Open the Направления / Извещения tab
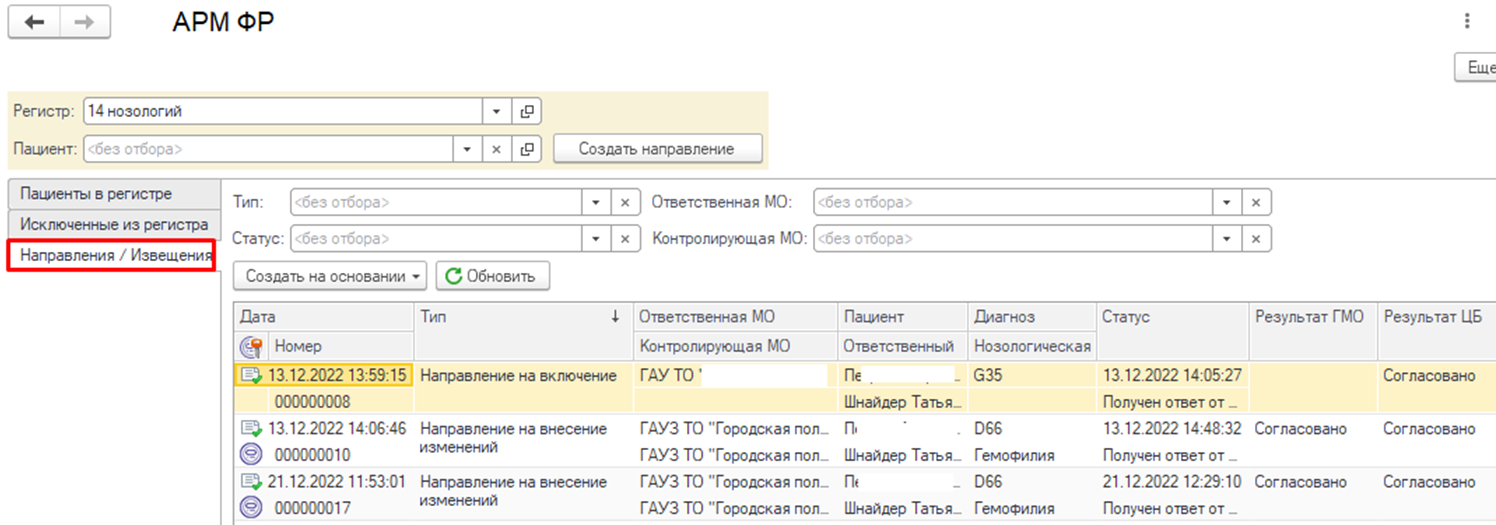The width and height of the screenshot is (1496, 525). click(112, 256)
